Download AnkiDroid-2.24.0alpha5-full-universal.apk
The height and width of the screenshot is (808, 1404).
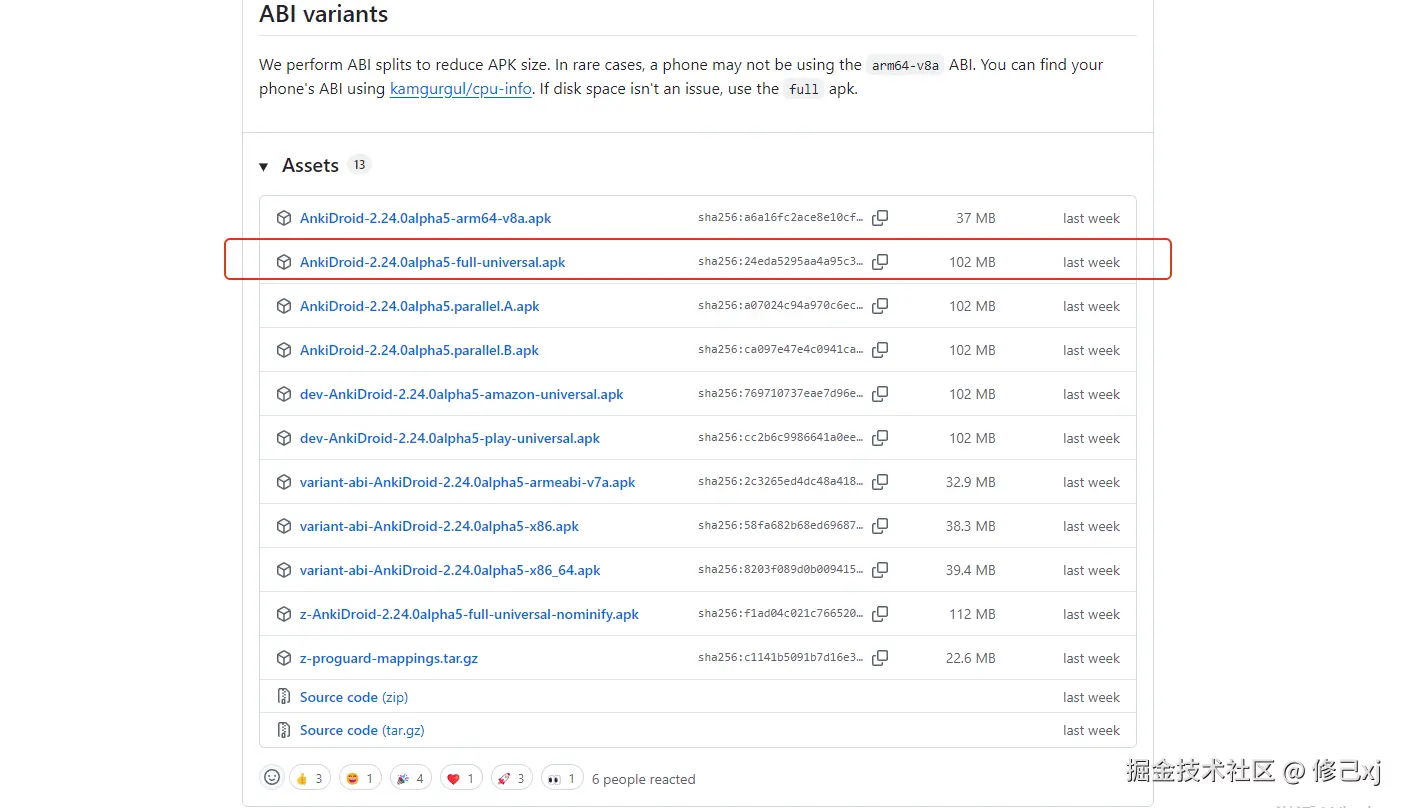[432, 262]
